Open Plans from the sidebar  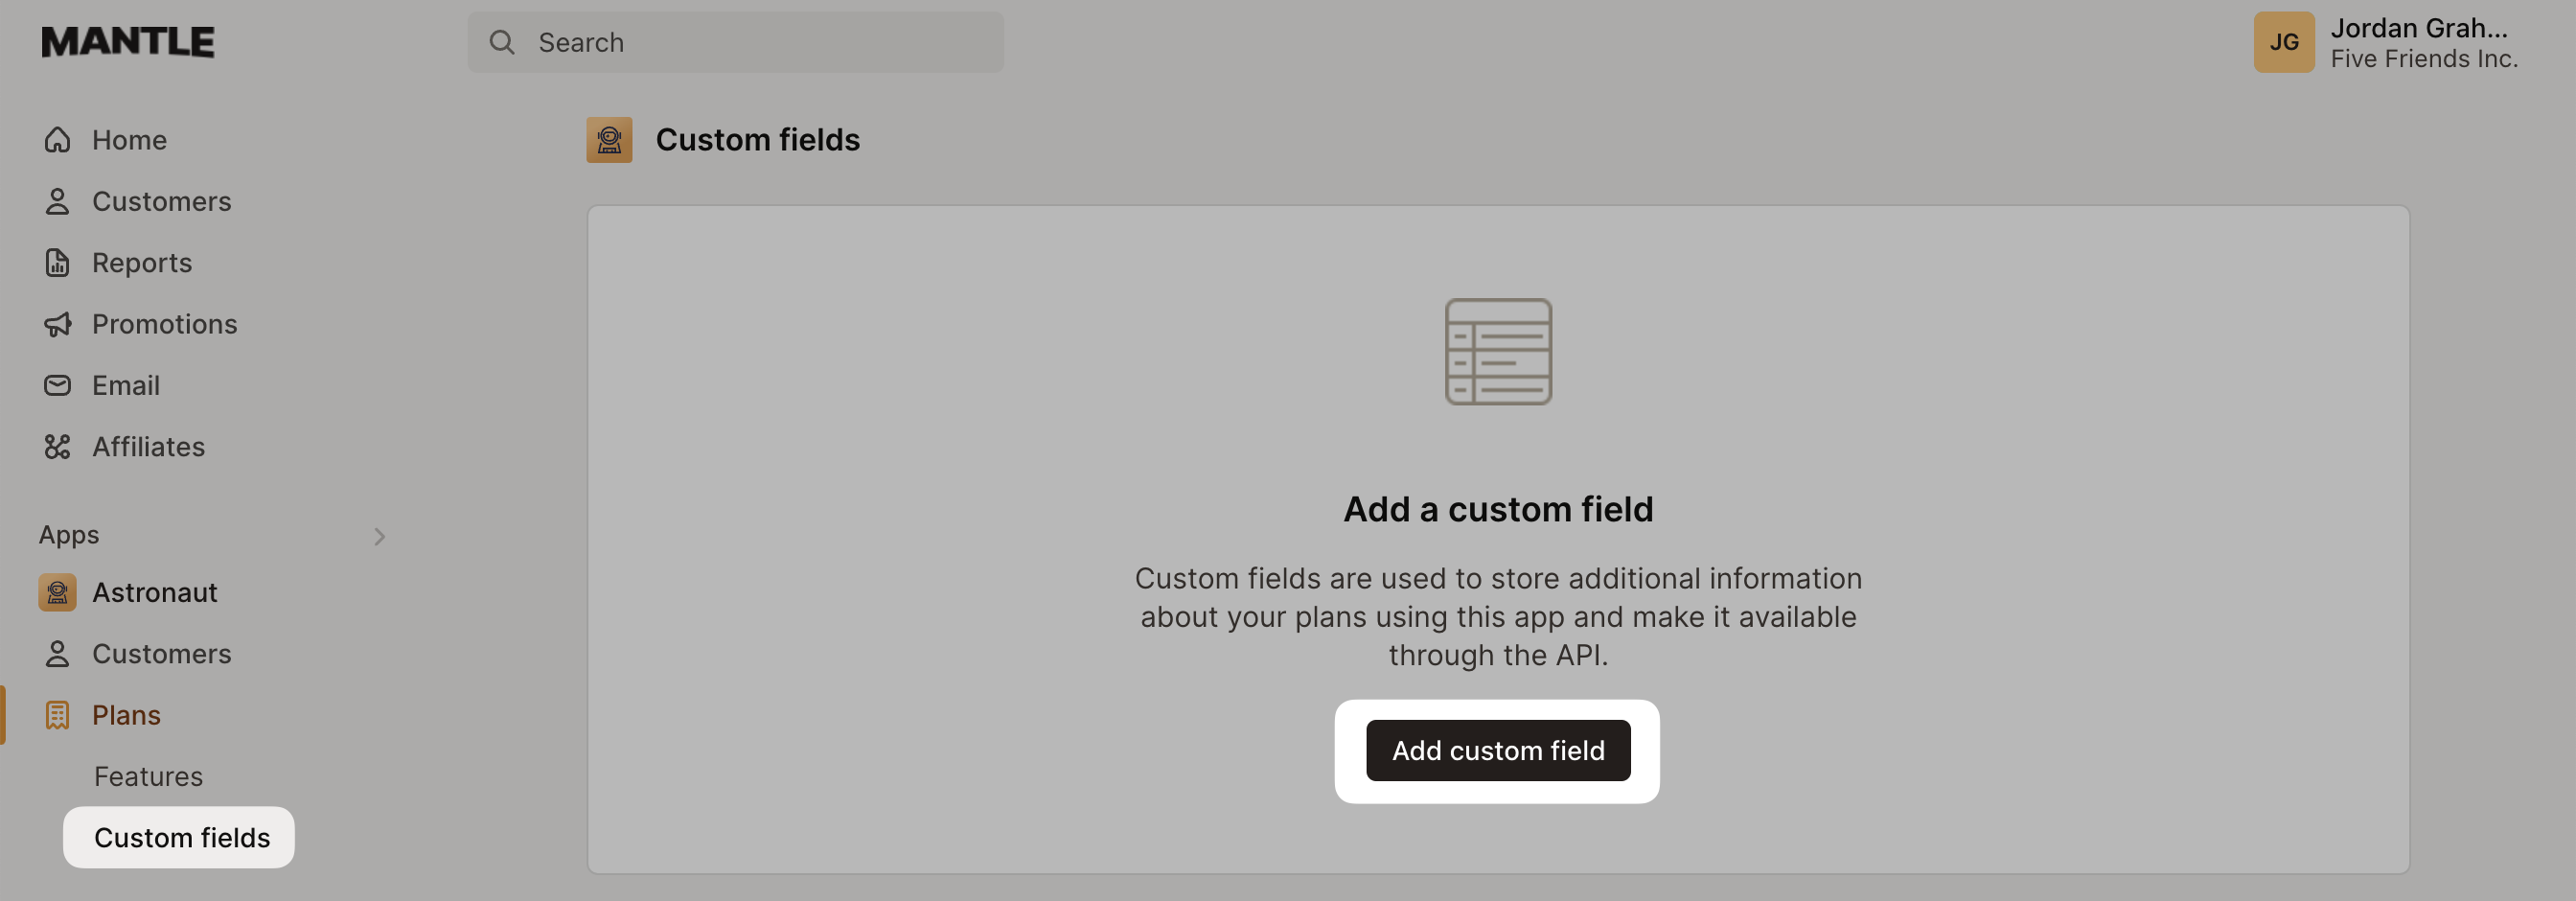coord(126,715)
